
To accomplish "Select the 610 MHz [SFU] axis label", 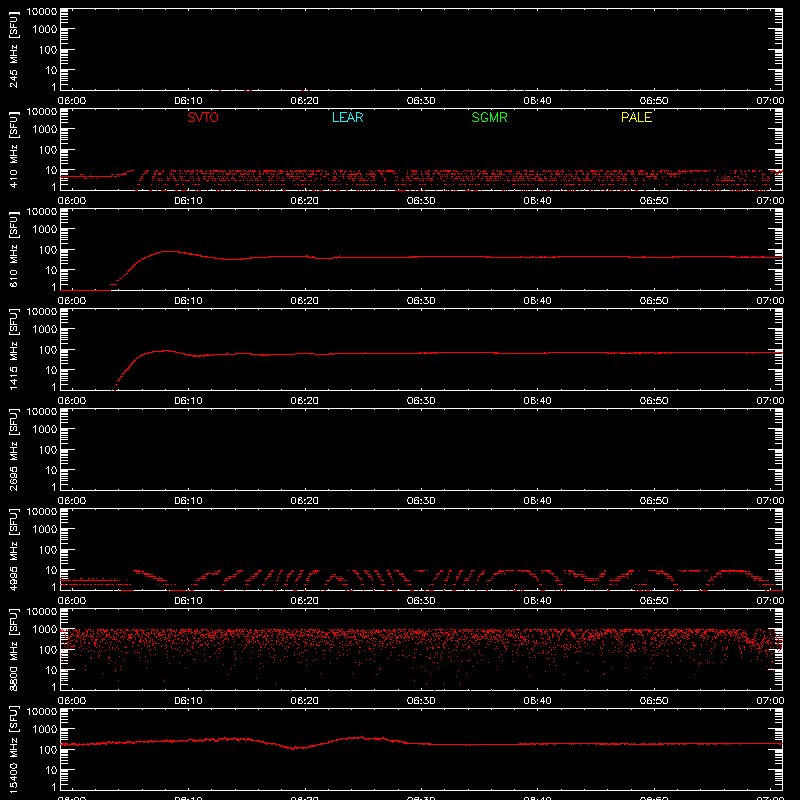I will point(14,249).
